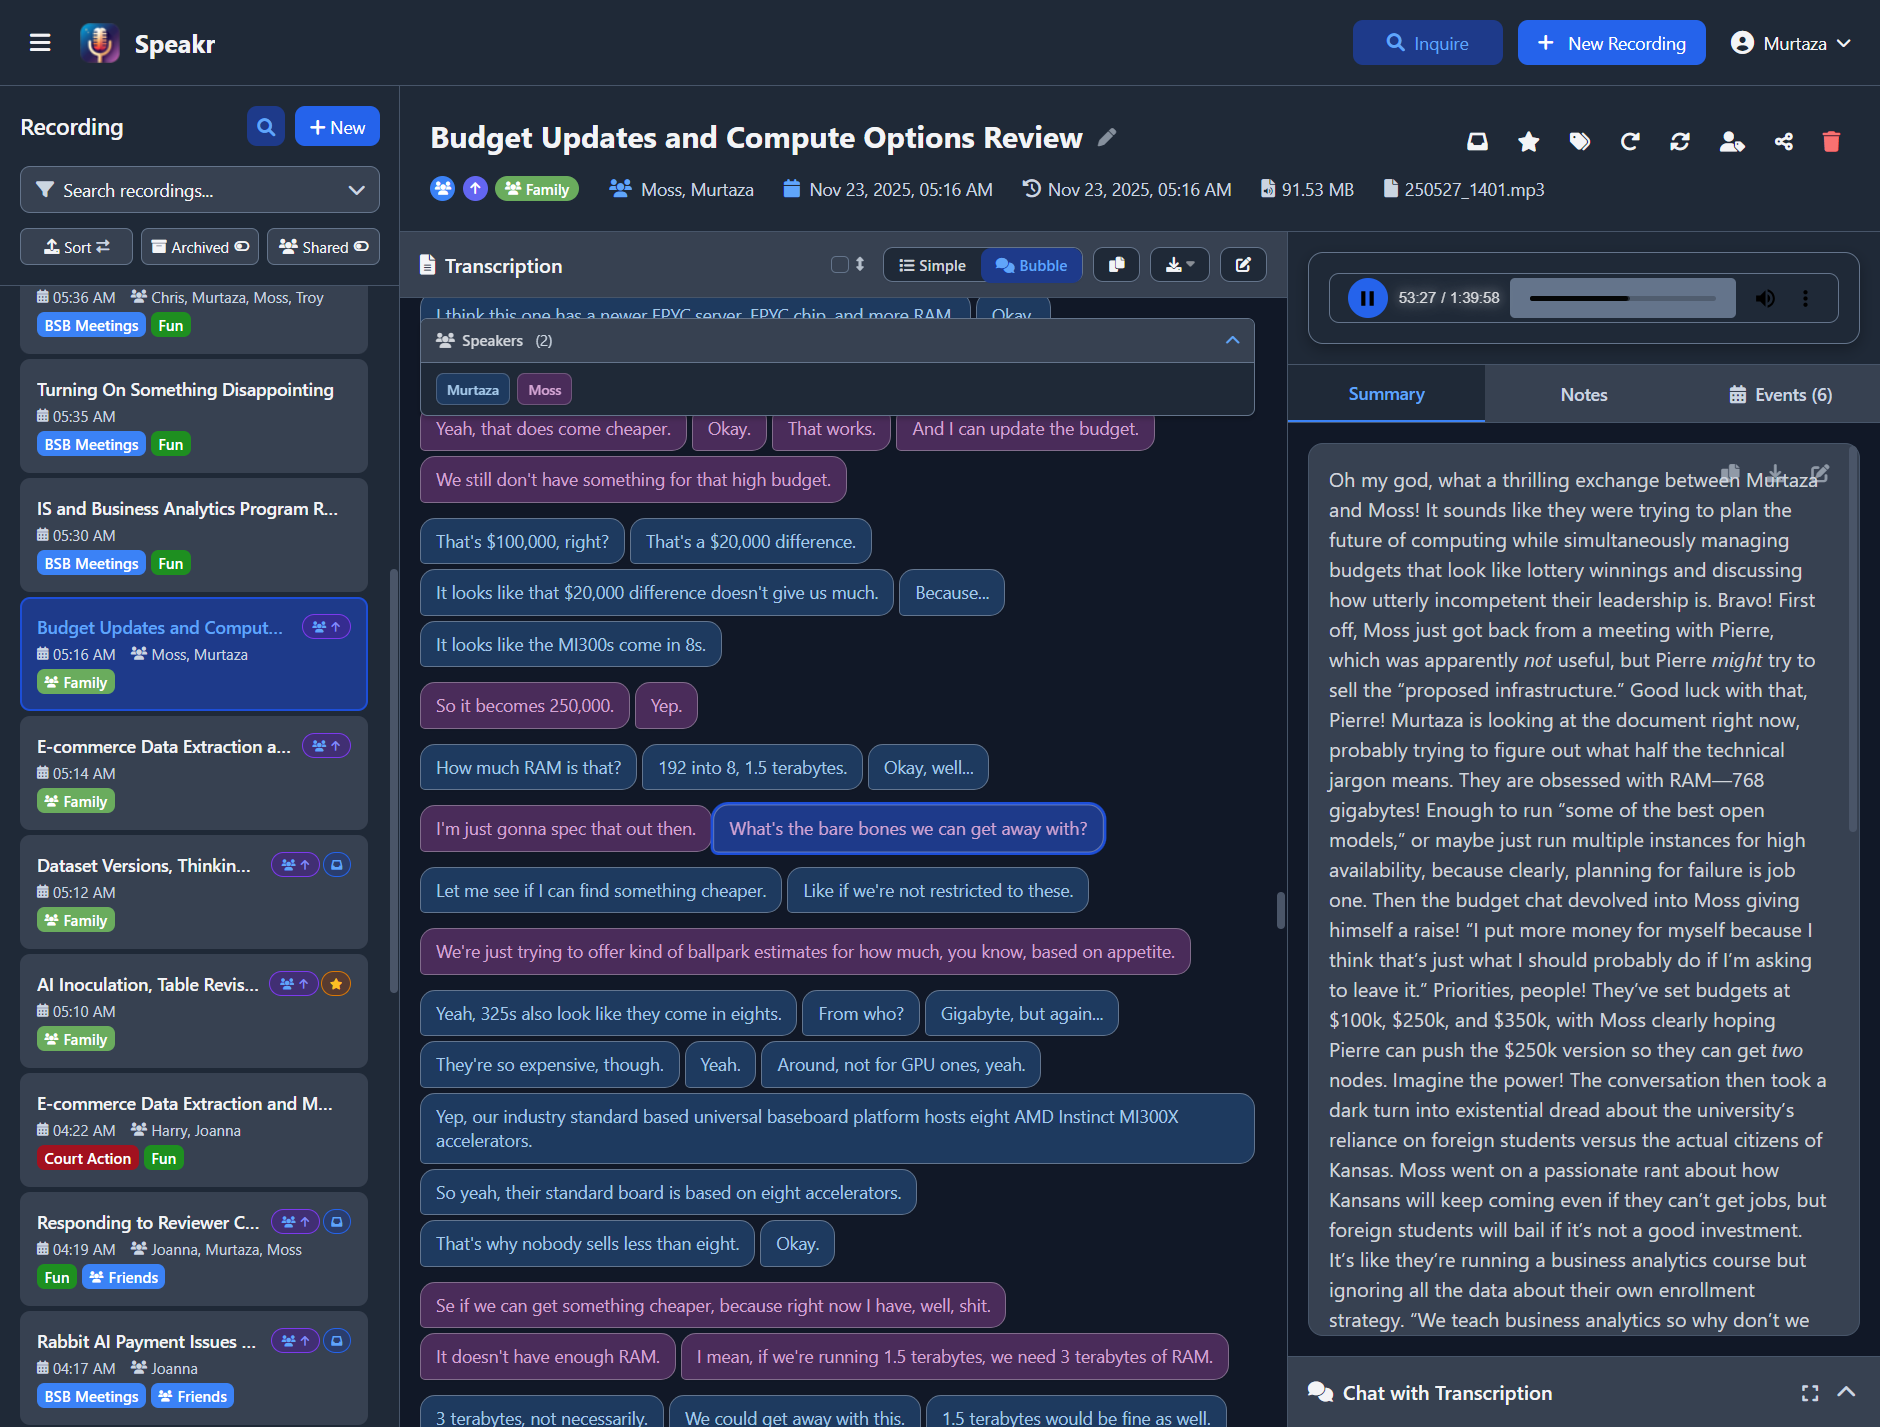Viewport: 1880px width, 1427px height.
Task: Toggle the Archived recordings filter
Action: point(199,246)
